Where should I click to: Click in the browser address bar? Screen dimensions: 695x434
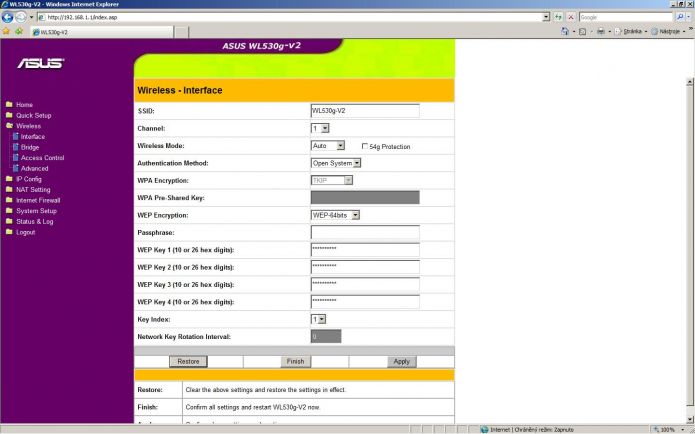[290, 17]
